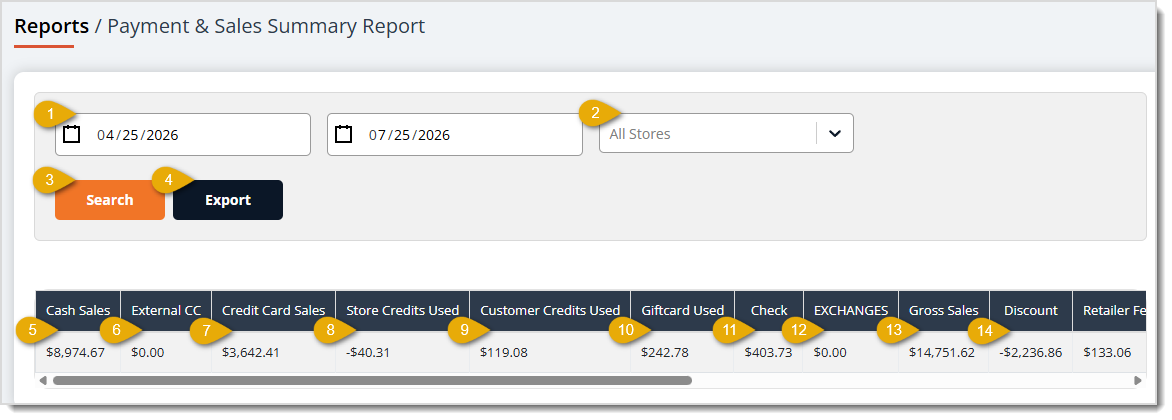Click the Discount column header

[x=1031, y=310]
